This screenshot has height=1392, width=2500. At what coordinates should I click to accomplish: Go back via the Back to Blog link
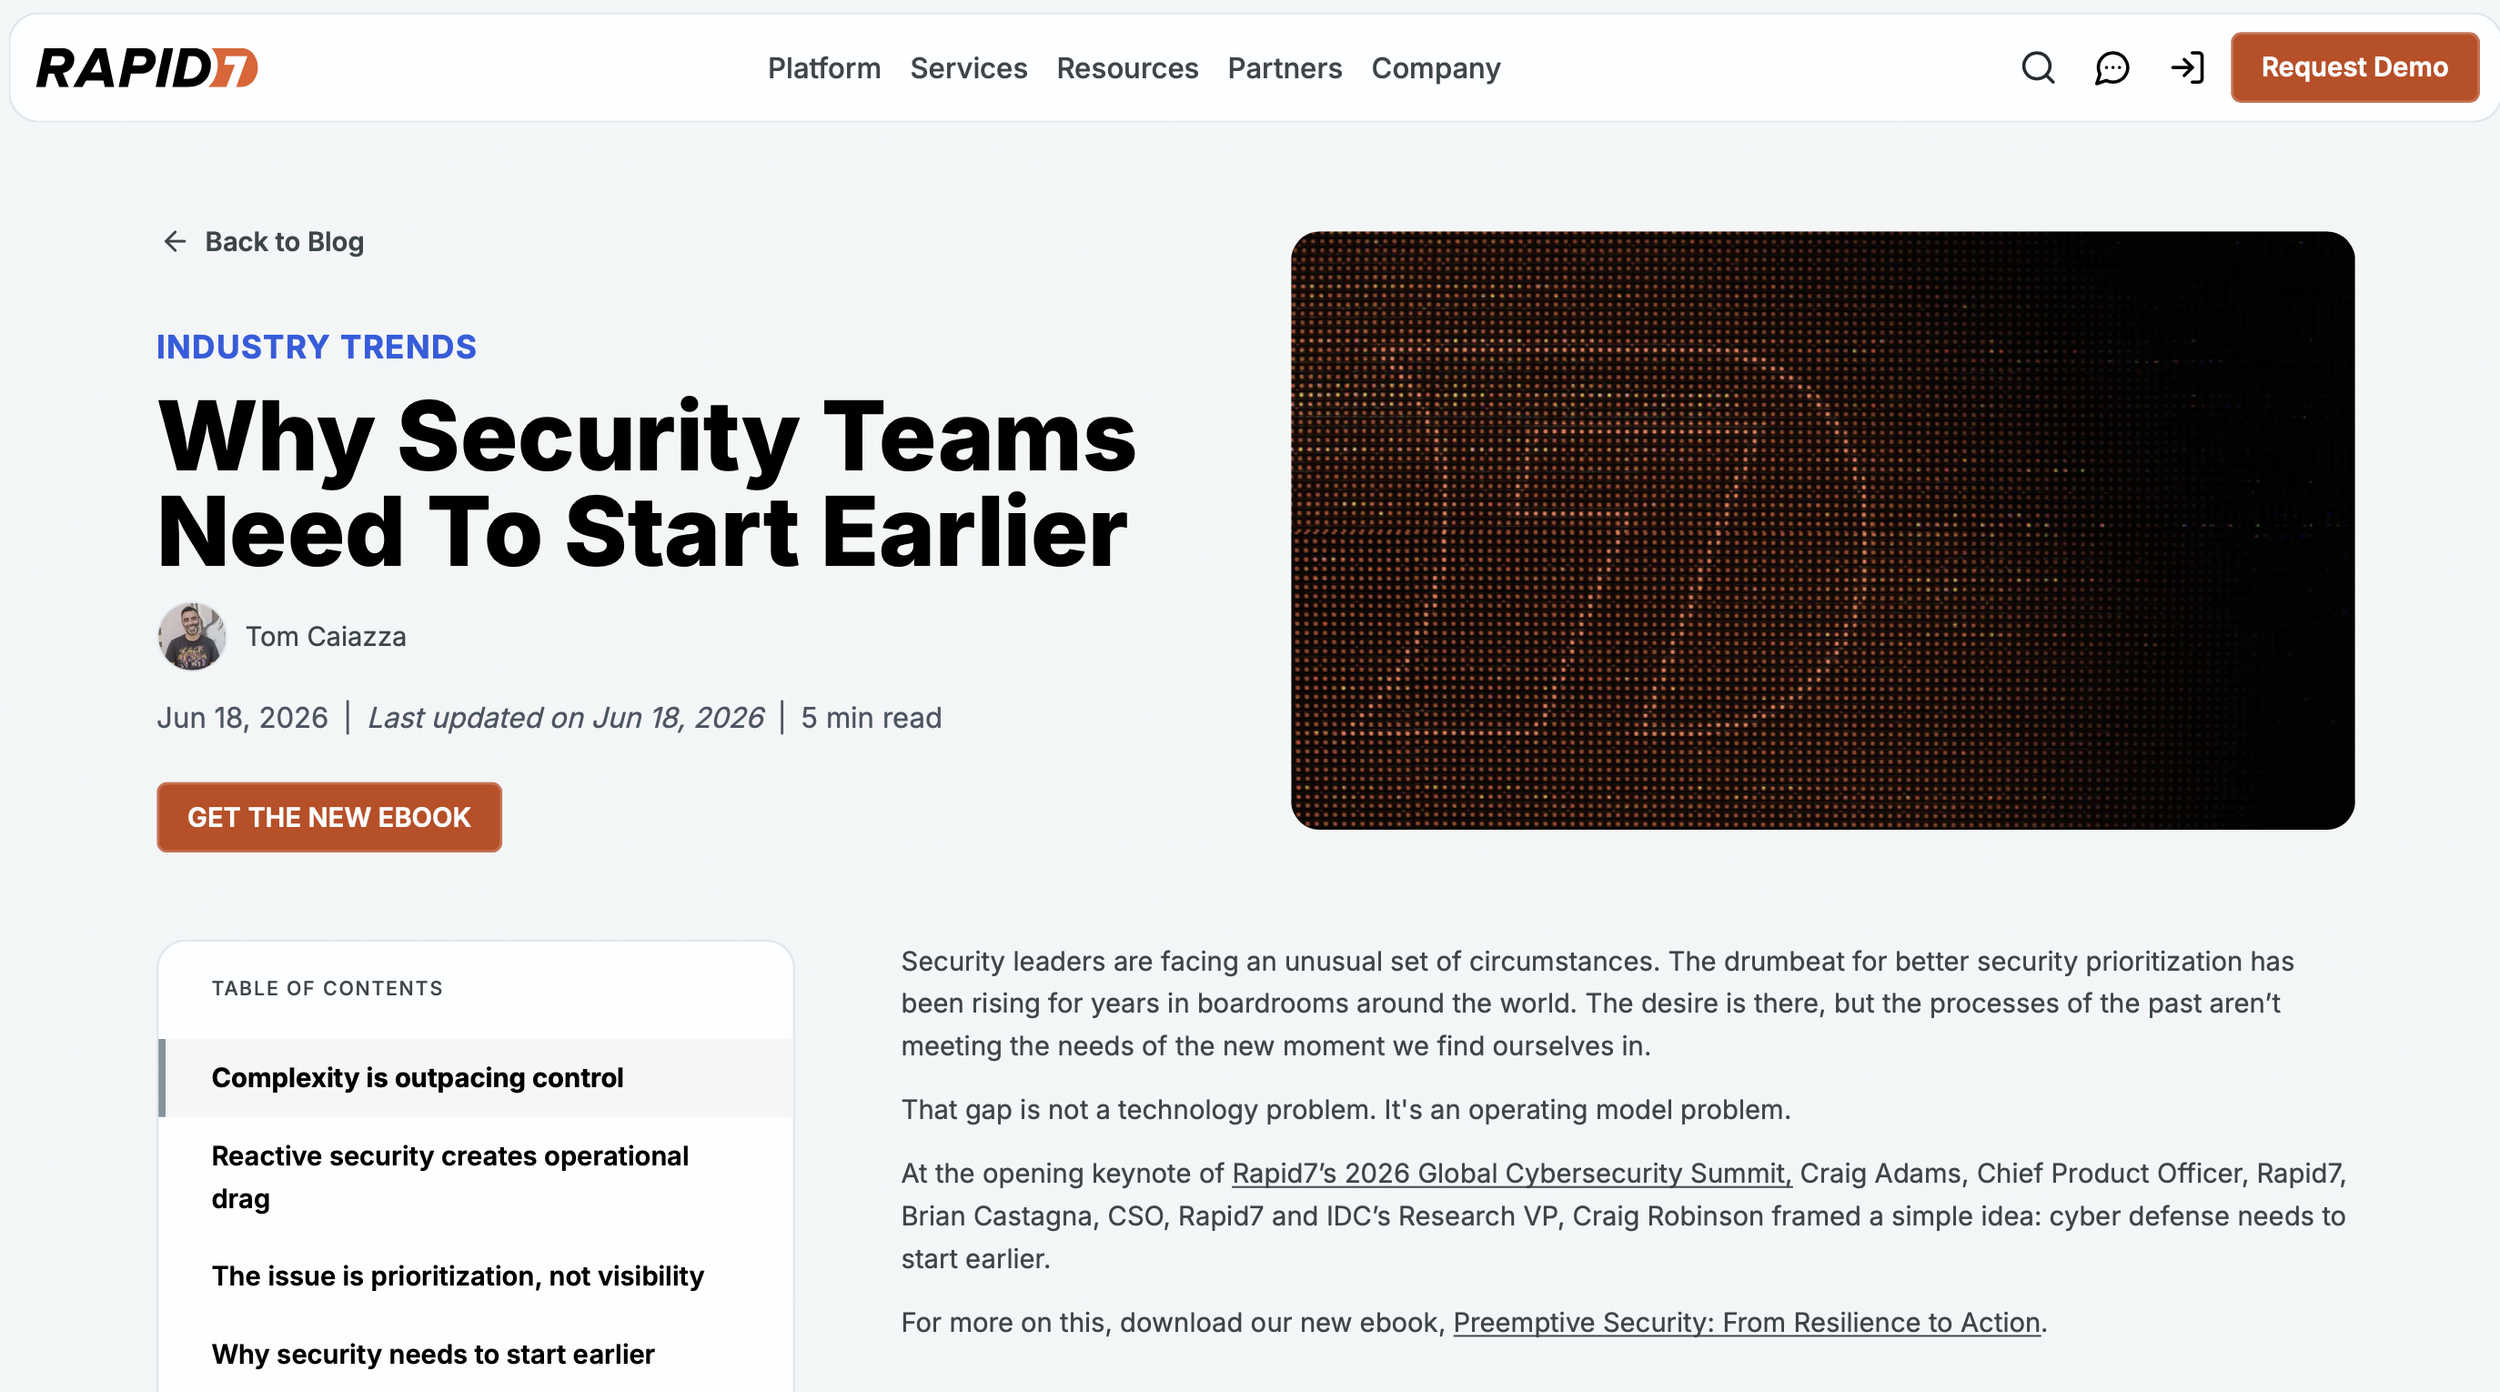[x=284, y=242]
